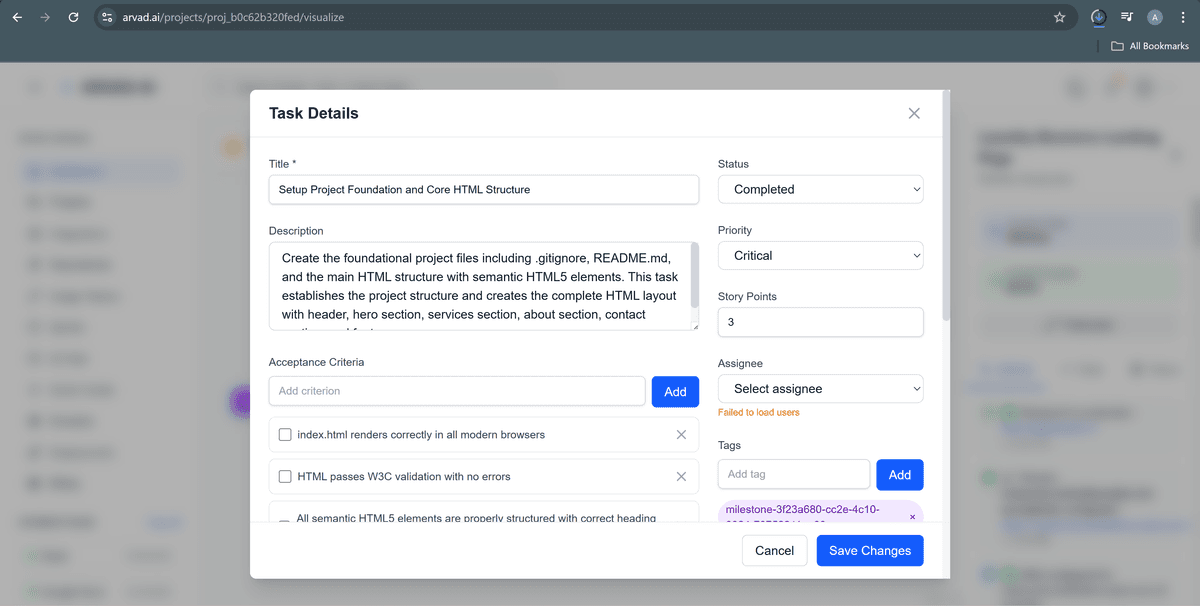Dismiss the Task Details dialog with its X
The height and width of the screenshot is (606, 1200).
(x=913, y=113)
